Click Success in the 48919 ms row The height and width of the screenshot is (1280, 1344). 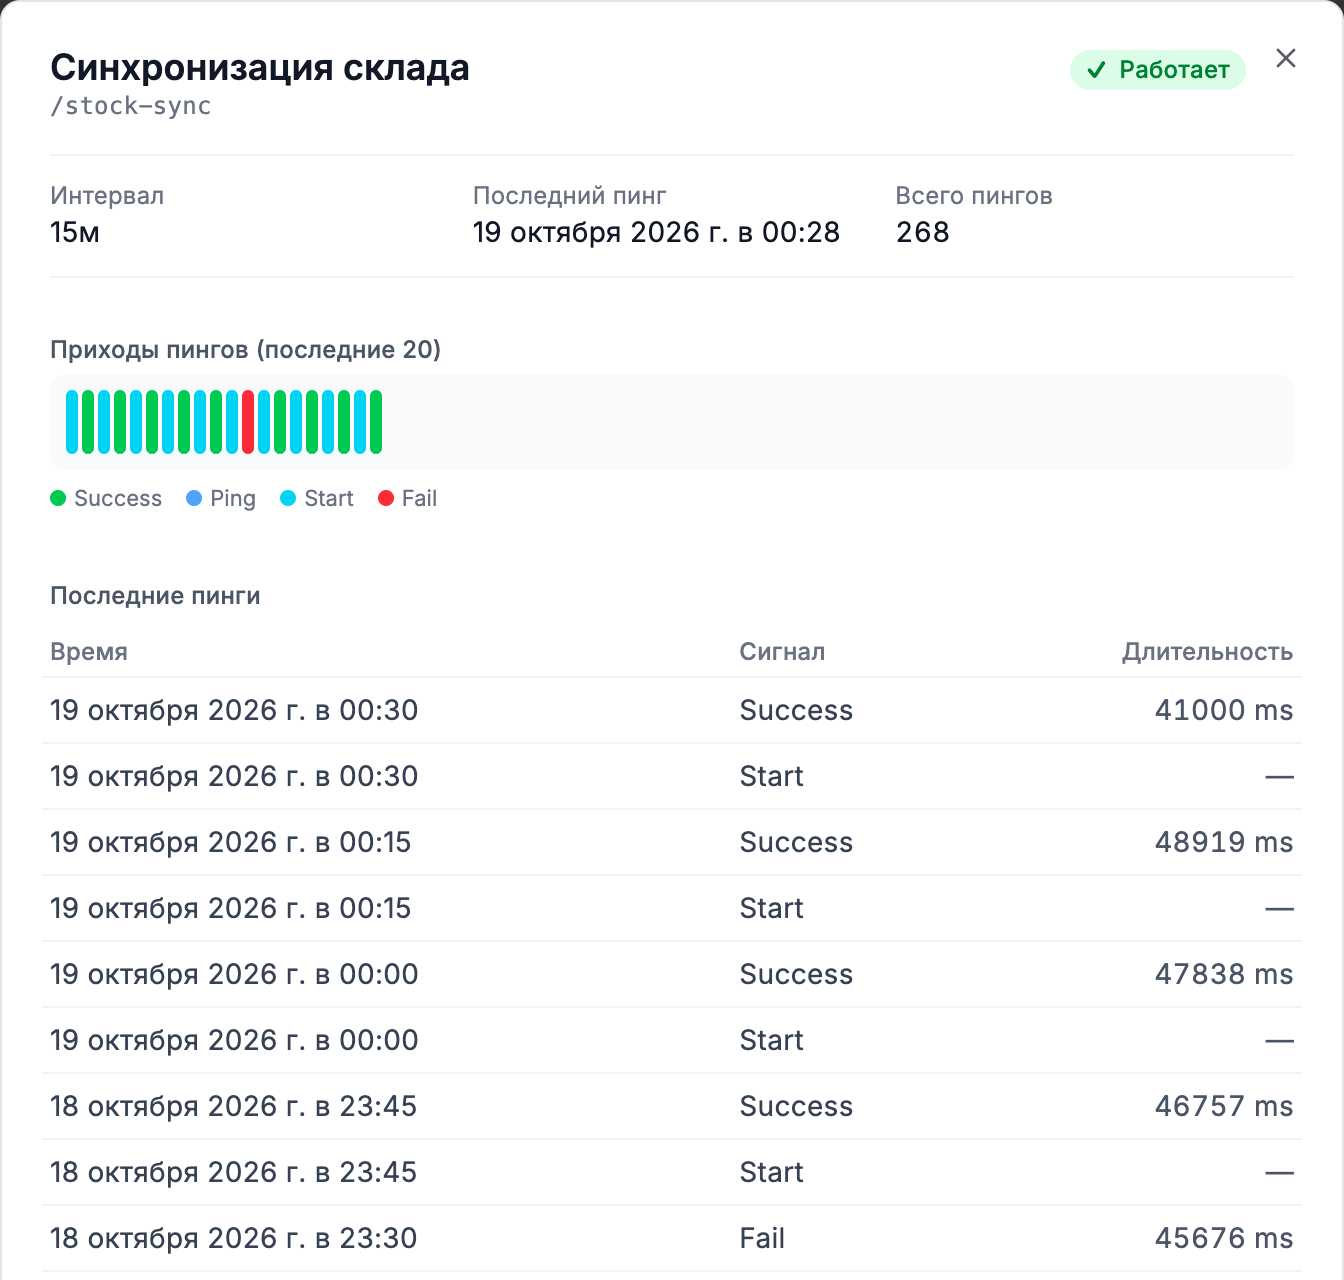pos(797,842)
